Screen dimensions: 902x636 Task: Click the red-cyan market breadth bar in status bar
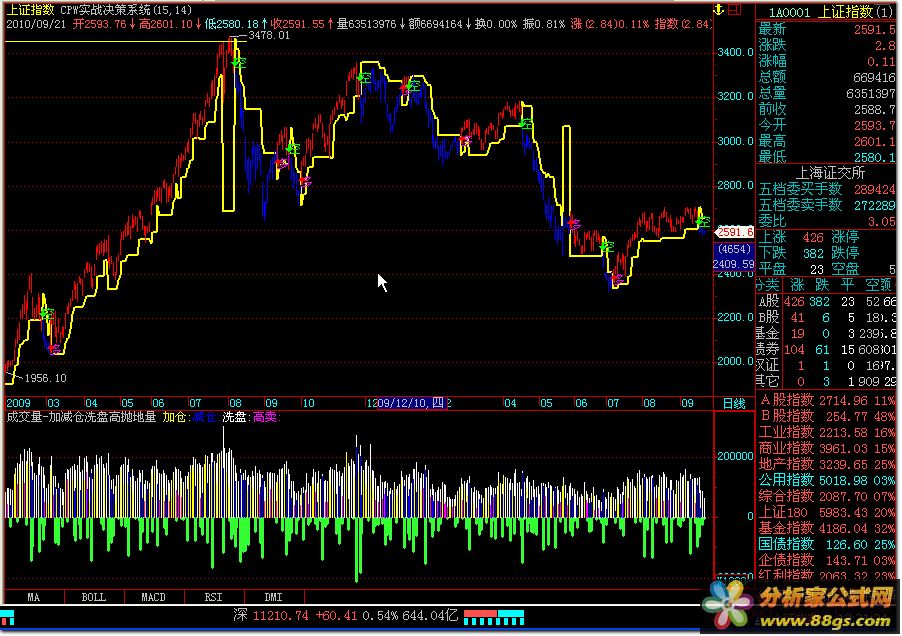point(494,618)
